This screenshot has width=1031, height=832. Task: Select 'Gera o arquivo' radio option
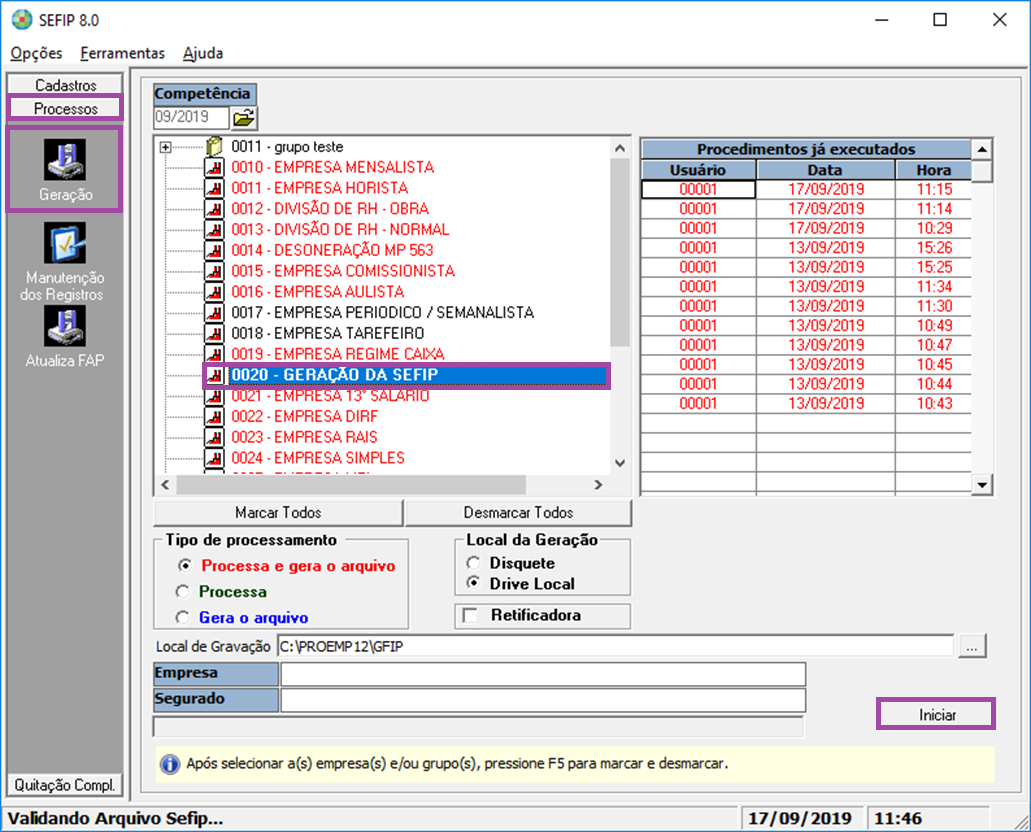click(x=183, y=618)
